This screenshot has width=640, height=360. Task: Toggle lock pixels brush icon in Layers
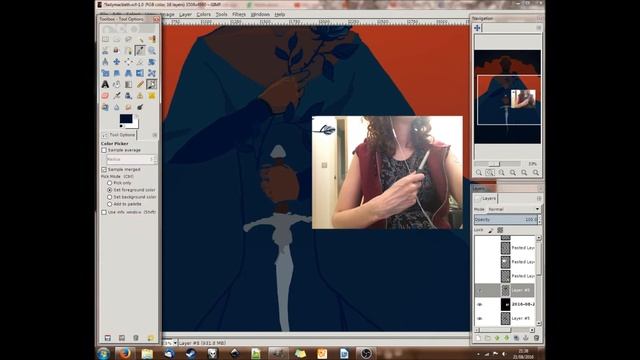click(491, 230)
